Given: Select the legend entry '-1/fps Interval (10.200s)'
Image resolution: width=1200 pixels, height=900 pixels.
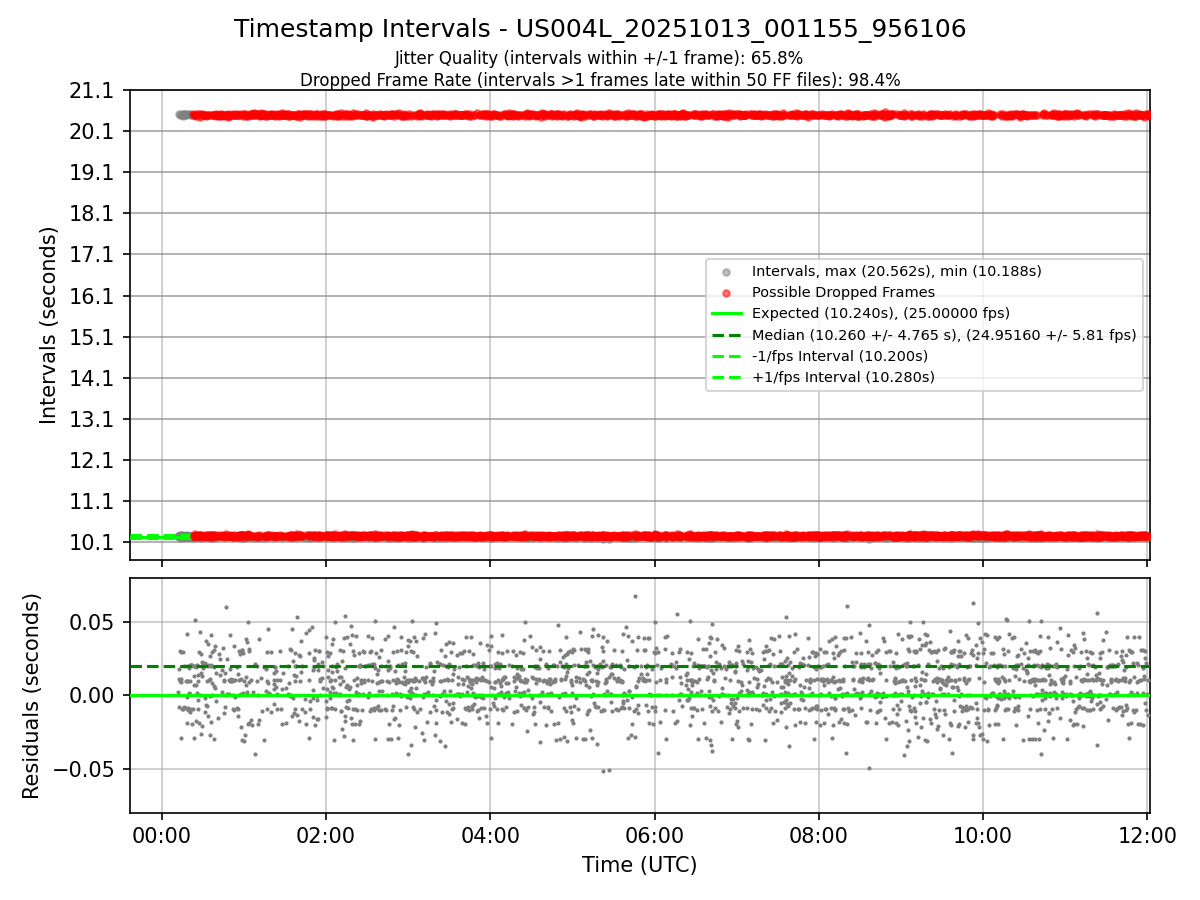Looking at the screenshot, I should [840, 356].
